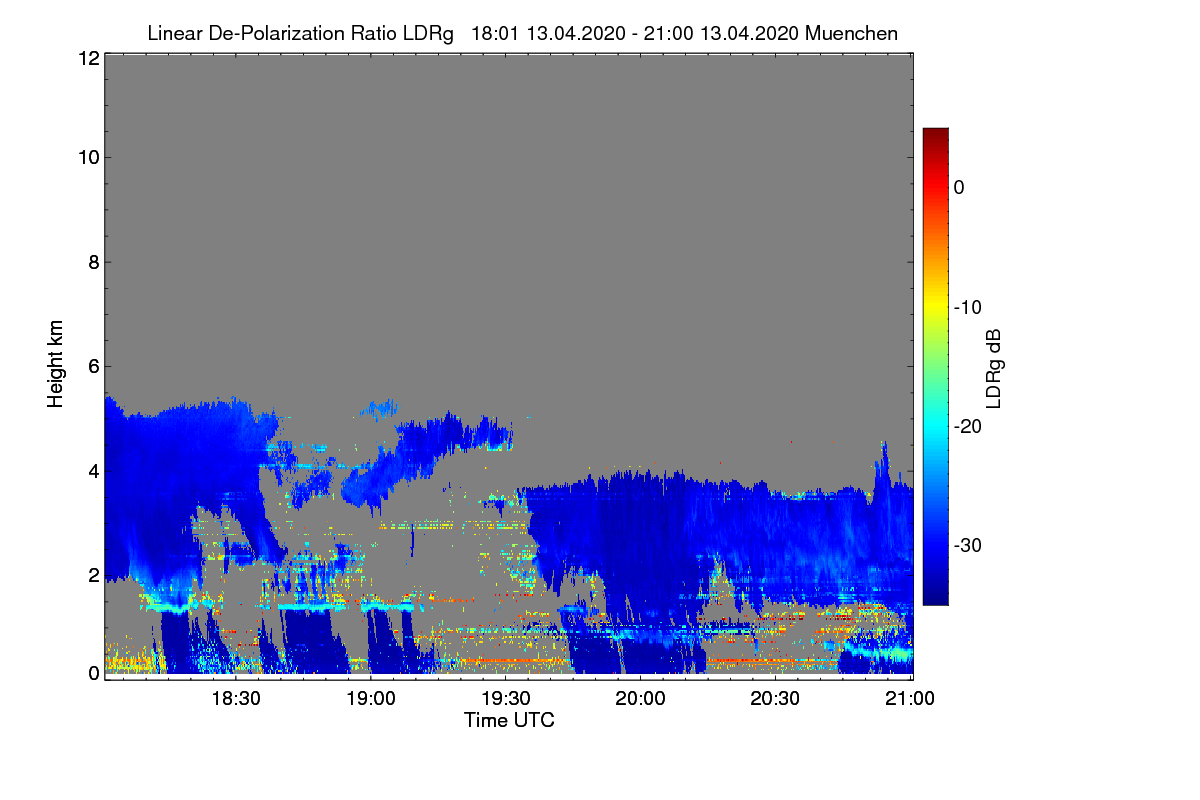This screenshot has width=1200, height=800.
Task: Click the '4' height tick label
Action: (x=93, y=471)
